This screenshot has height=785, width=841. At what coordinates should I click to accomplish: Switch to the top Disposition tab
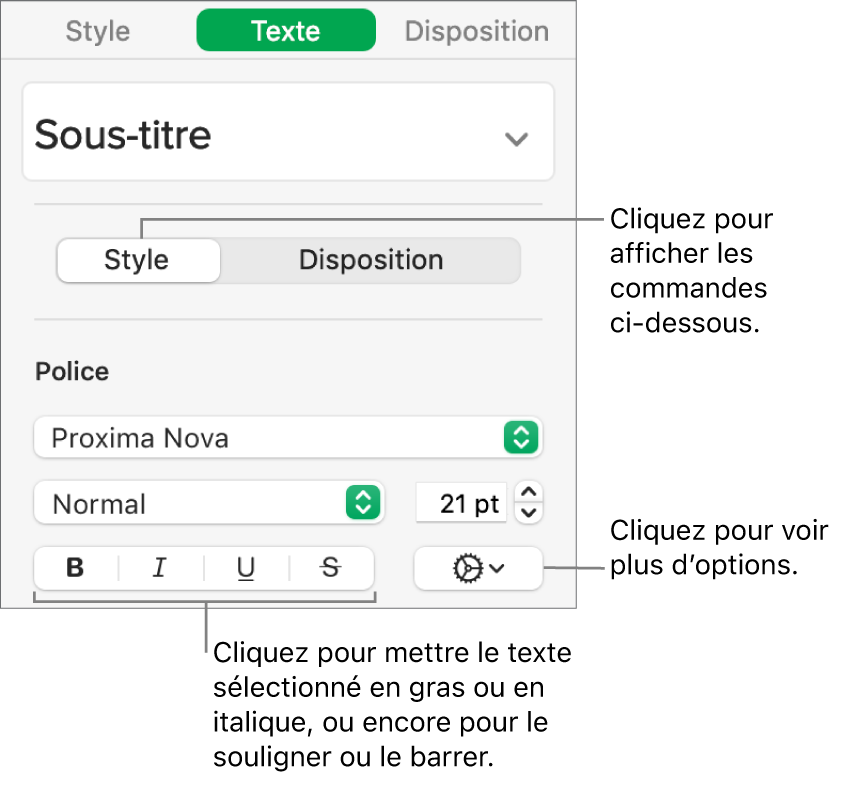(x=477, y=31)
